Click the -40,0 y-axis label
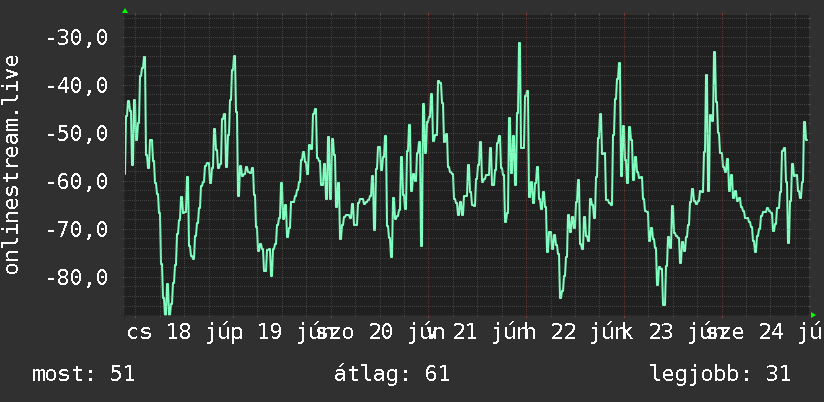This screenshot has width=824, height=402. tap(77, 86)
